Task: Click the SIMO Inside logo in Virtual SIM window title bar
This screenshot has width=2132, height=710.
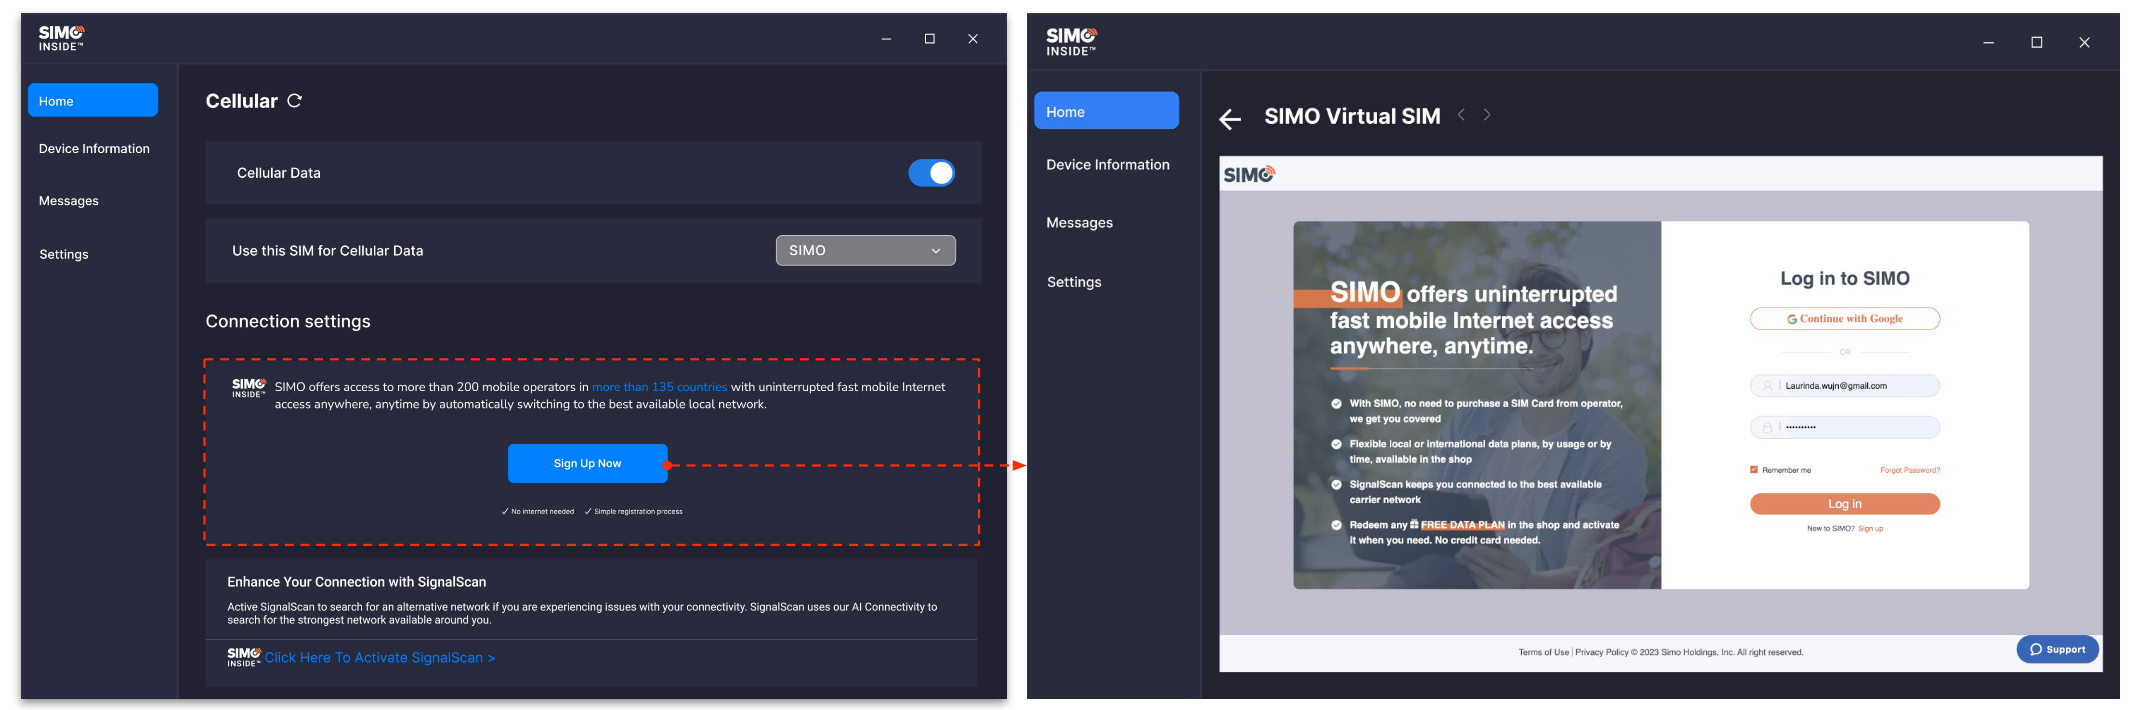Action: pos(1071,42)
